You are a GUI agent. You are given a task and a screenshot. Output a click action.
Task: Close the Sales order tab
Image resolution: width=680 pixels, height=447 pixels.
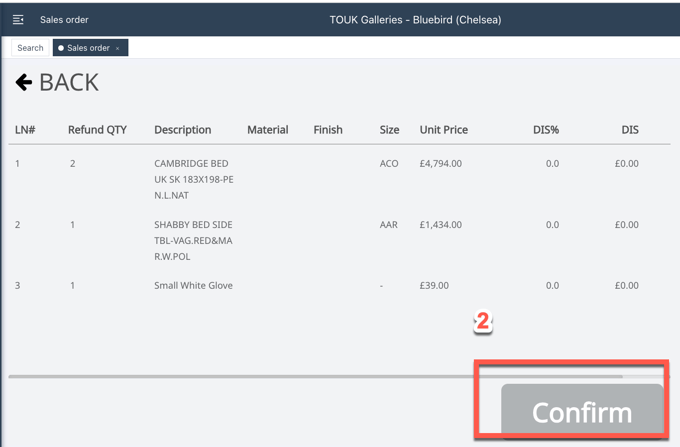coord(118,48)
